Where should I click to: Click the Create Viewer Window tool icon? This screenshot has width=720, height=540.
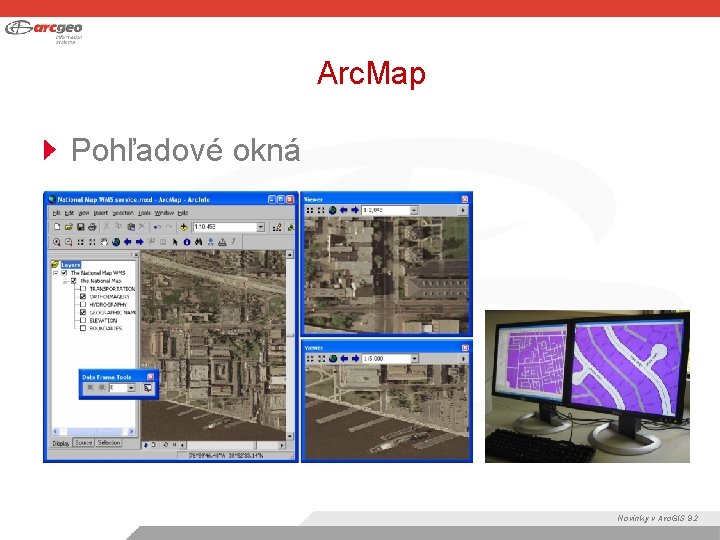[x=148, y=388]
